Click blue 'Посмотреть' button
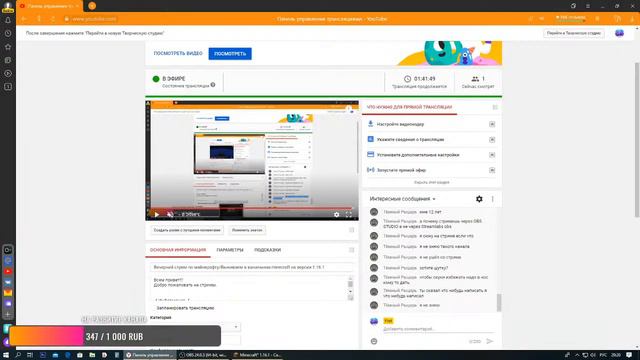640x360 pixels. (x=230, y=53)
